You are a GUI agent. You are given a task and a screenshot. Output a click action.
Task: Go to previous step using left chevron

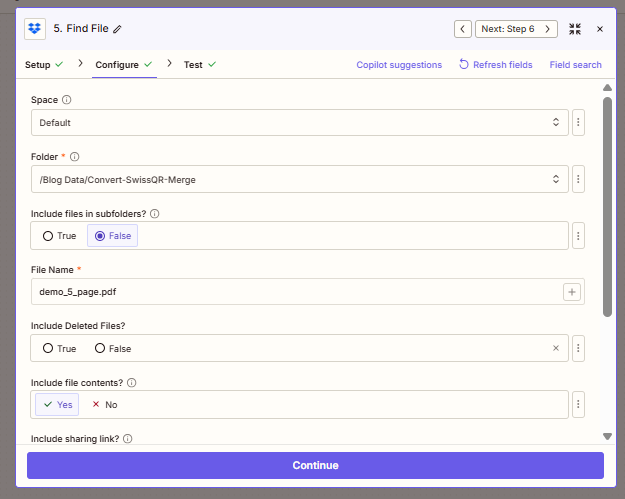coord(463,29)
